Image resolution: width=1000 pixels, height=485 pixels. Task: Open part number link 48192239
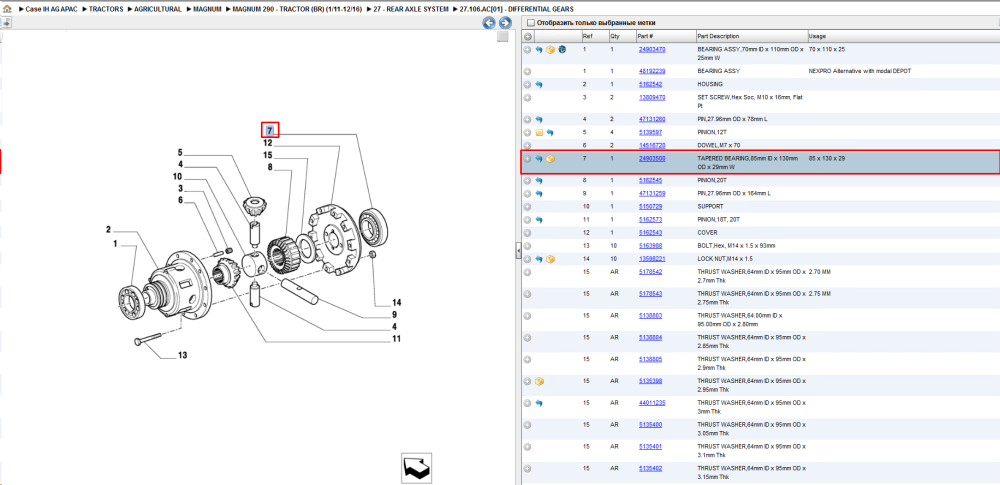[x=652, y=71]
